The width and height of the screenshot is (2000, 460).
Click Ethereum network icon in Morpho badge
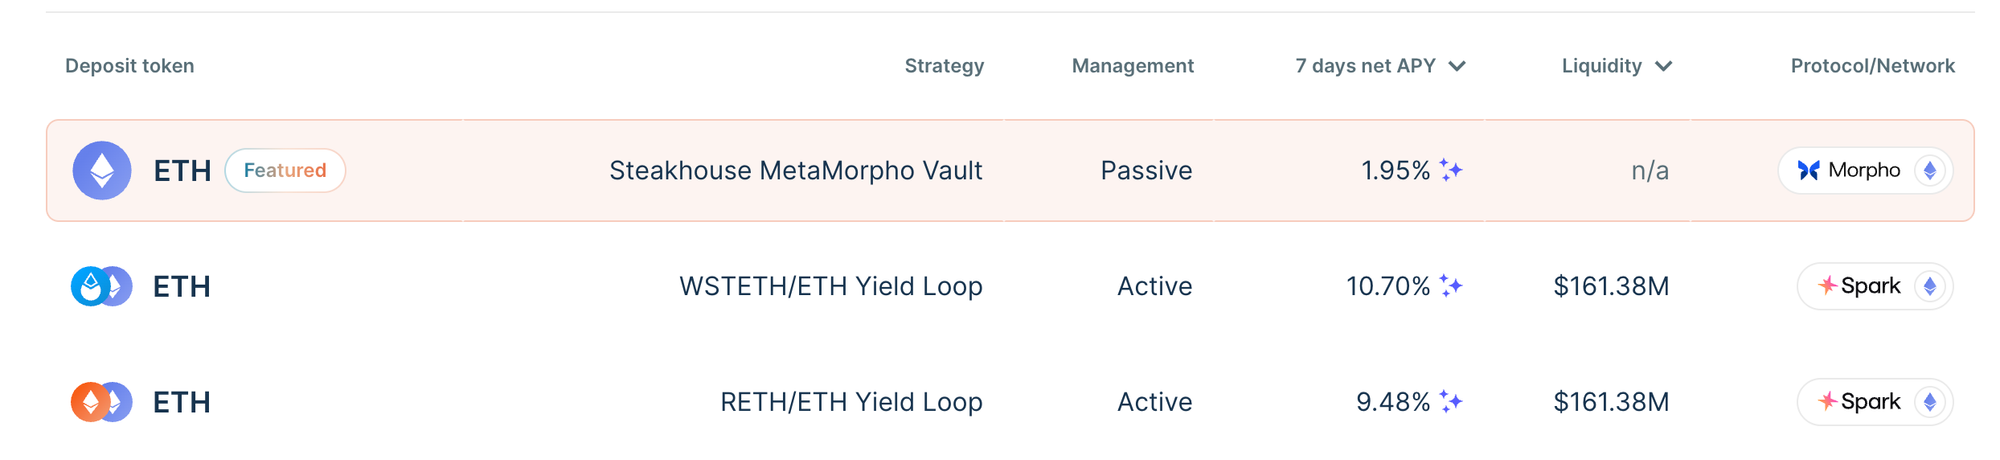1930,170
